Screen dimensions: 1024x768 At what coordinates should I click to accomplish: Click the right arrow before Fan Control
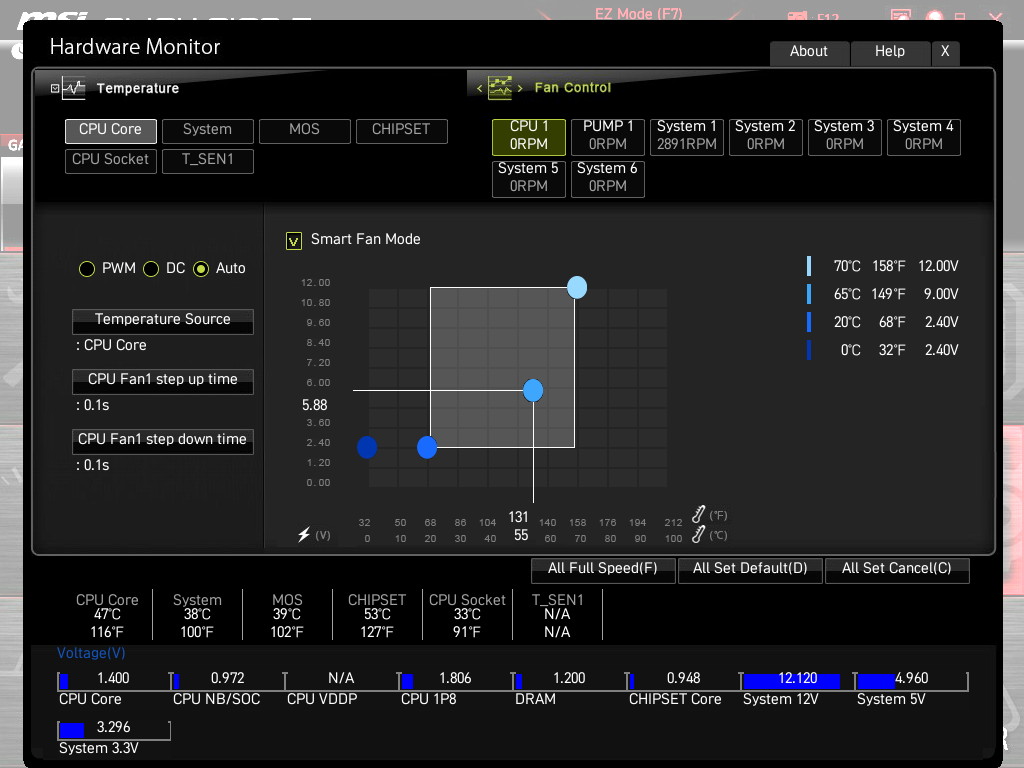520,88
